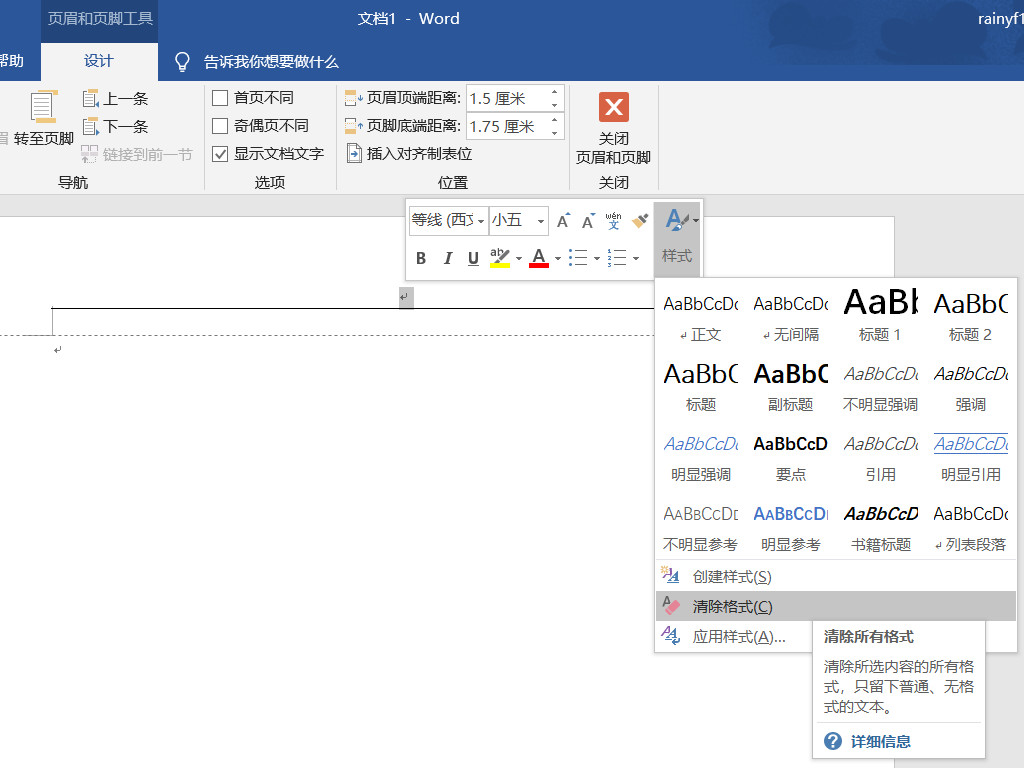The width and height of the screenshot is (1024, 768).
Task: Click the 链接到前一节 button
Action: tap(137, 154)
